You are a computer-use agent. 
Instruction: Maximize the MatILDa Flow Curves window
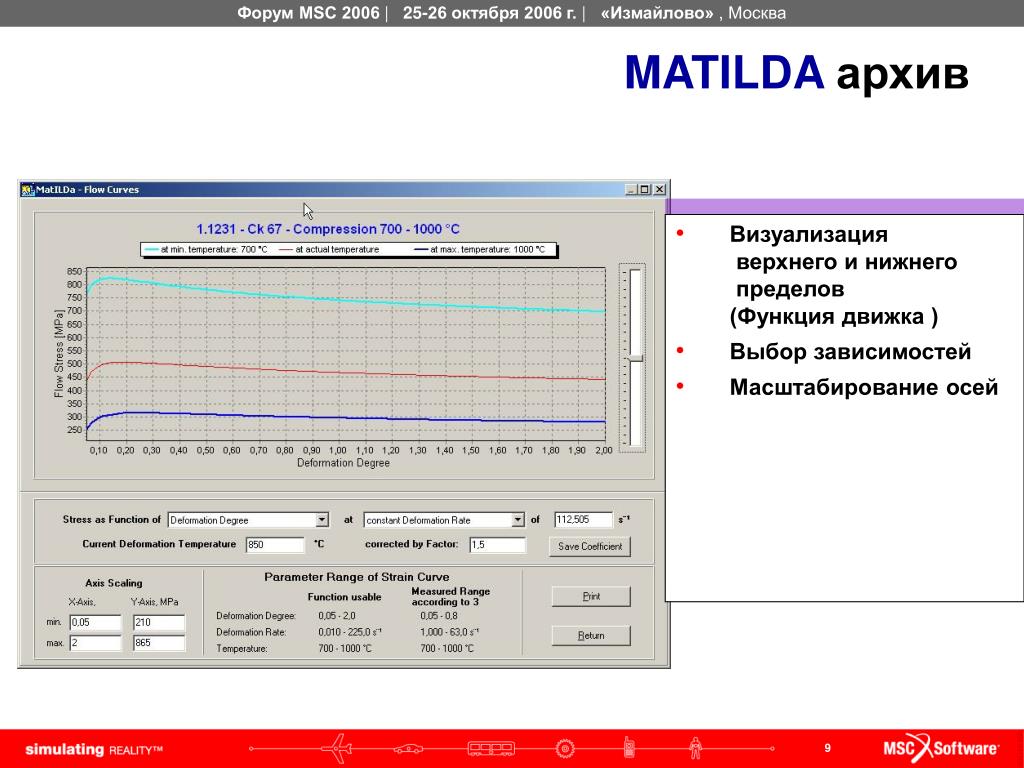click(x=645, y=189)
